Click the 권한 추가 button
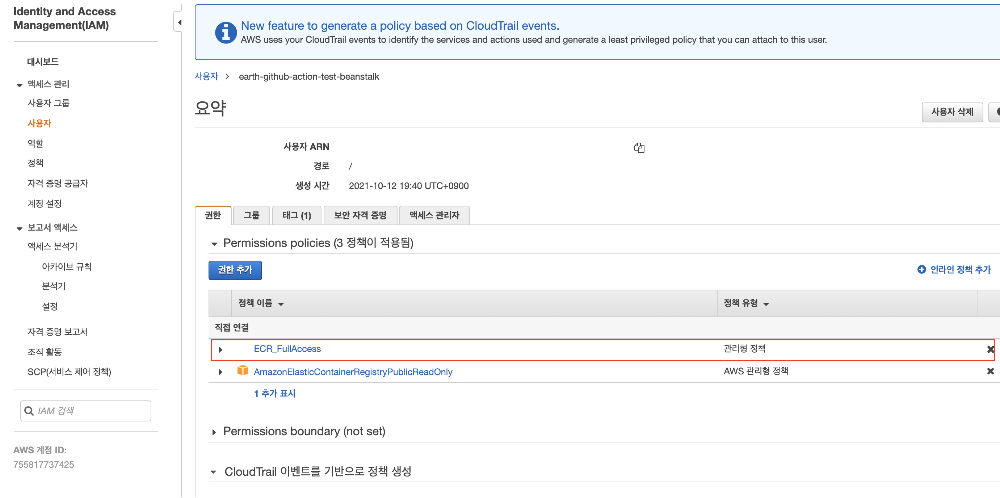Image resolution: width=1000 pixels, height=498 pixels. [x=235, y=270]
